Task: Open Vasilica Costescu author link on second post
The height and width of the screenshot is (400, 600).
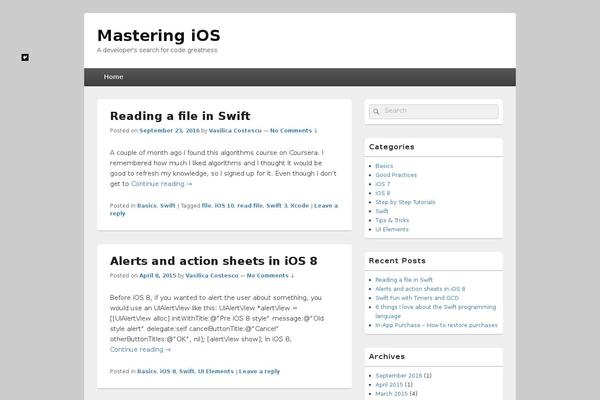Action: [x=212, y=276]
